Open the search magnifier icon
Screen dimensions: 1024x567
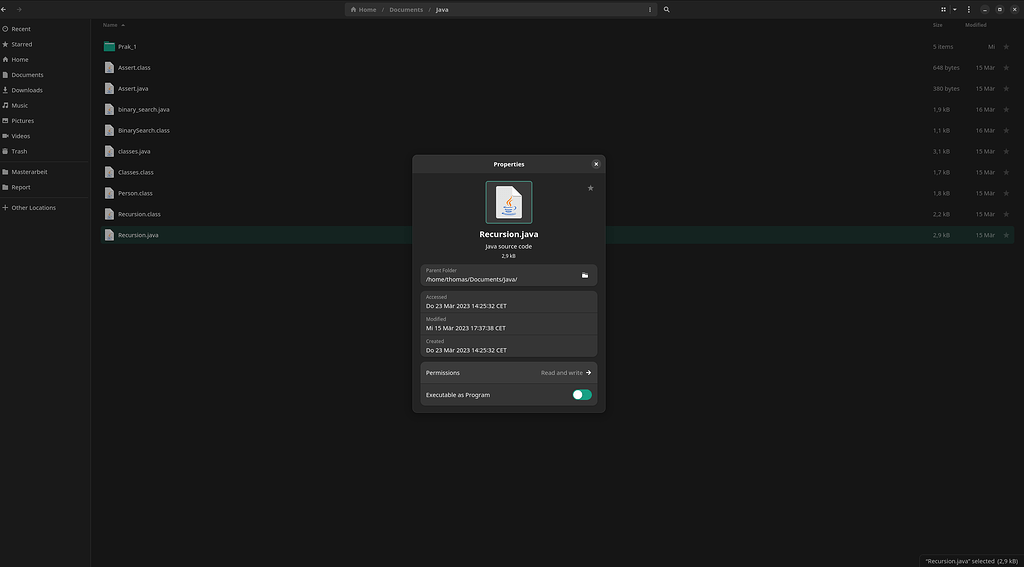667,9
